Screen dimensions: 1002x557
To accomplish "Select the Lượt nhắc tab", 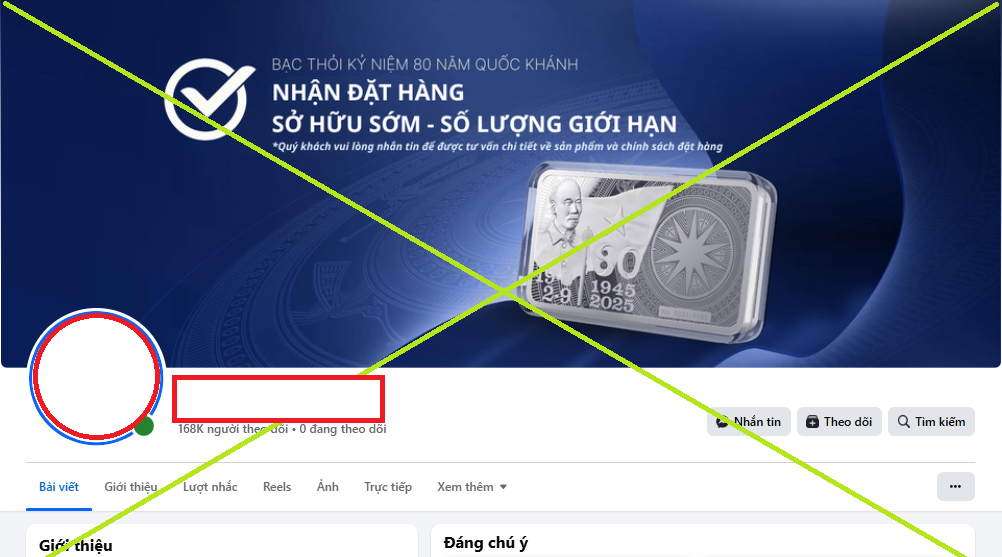I will click(210, 487).
